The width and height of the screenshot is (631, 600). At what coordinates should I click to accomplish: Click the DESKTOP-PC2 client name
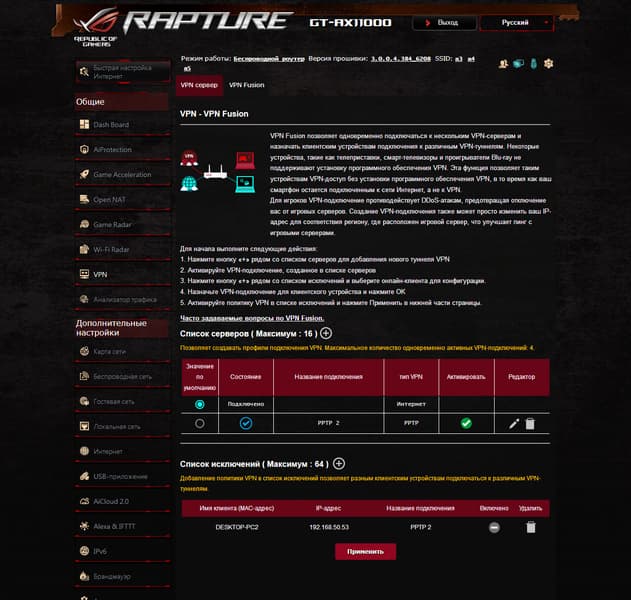point(237,527)
